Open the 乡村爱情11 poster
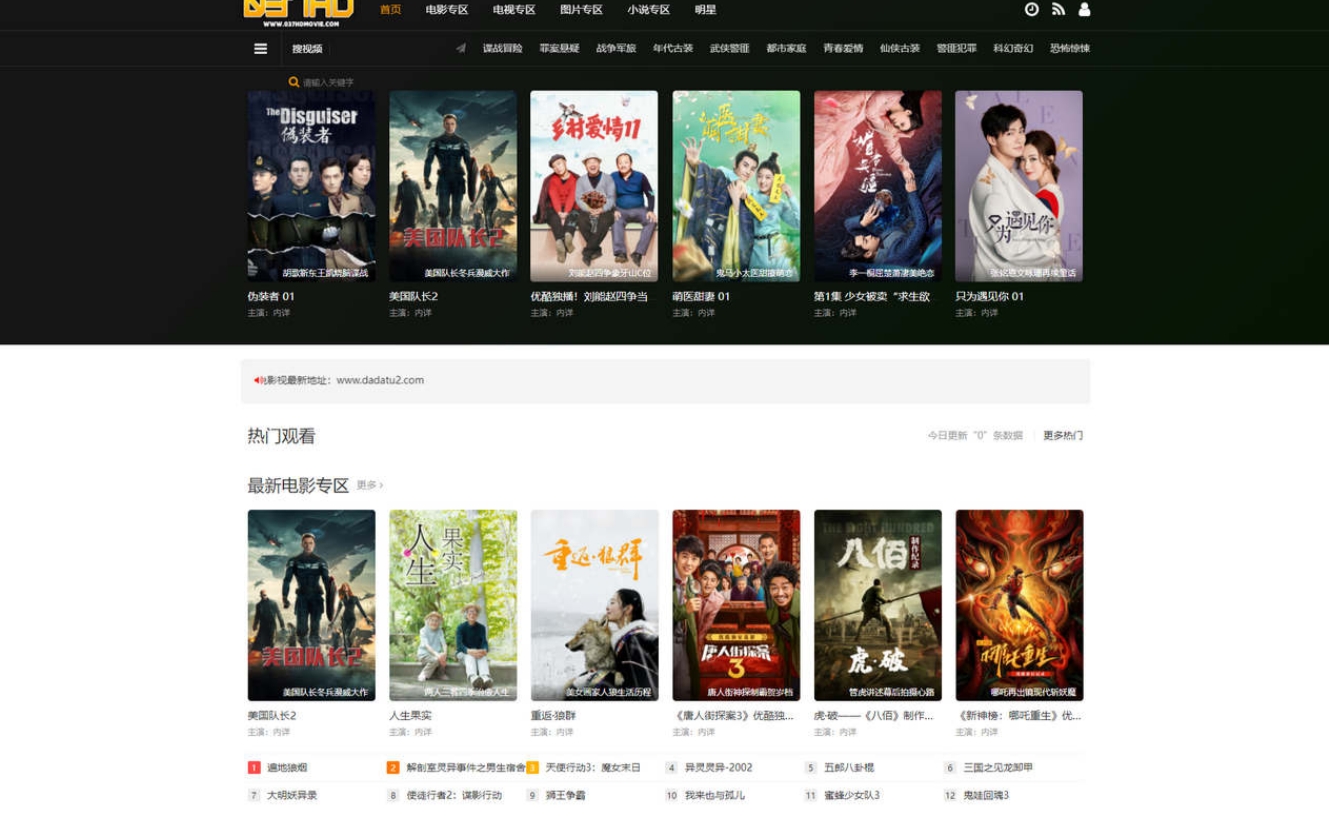This screenshot has width=1329, height=835. point(594,186)
